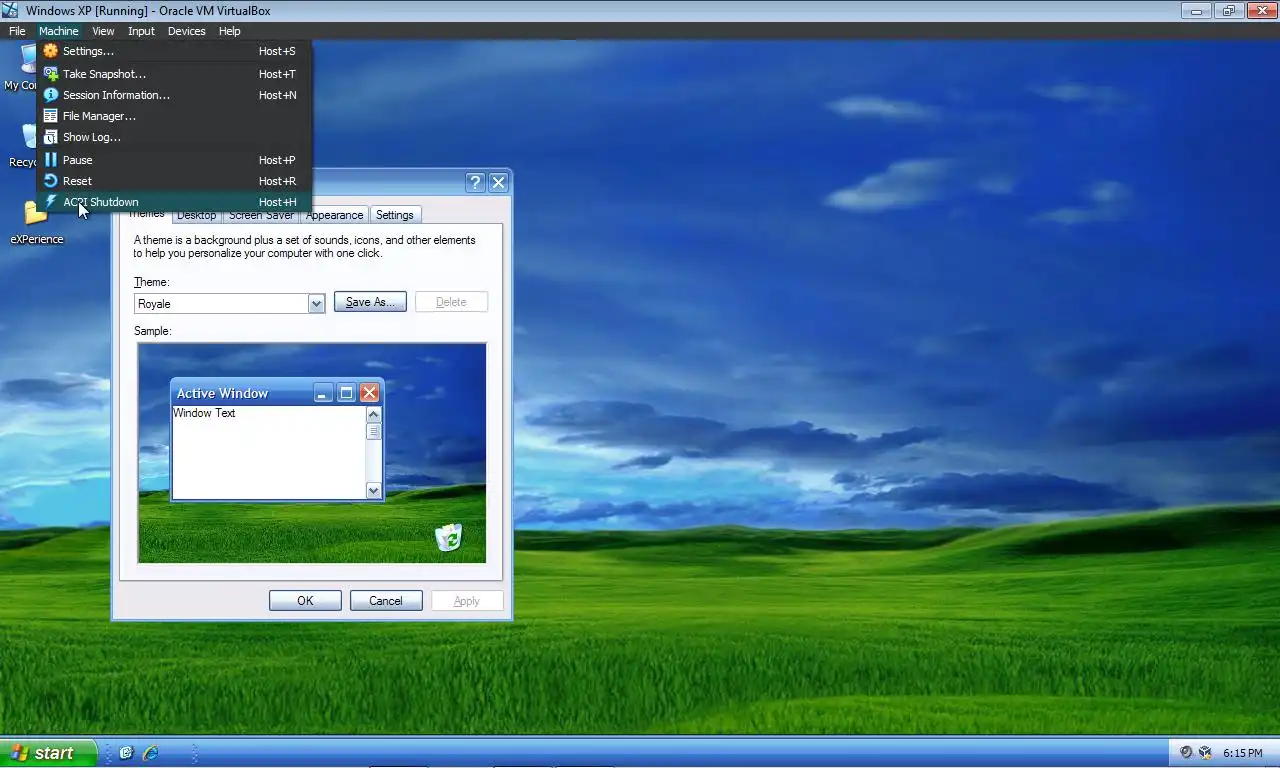The image size is (1280, 768).
Task: Select Show Log menu entry
Action: point(175,137)
